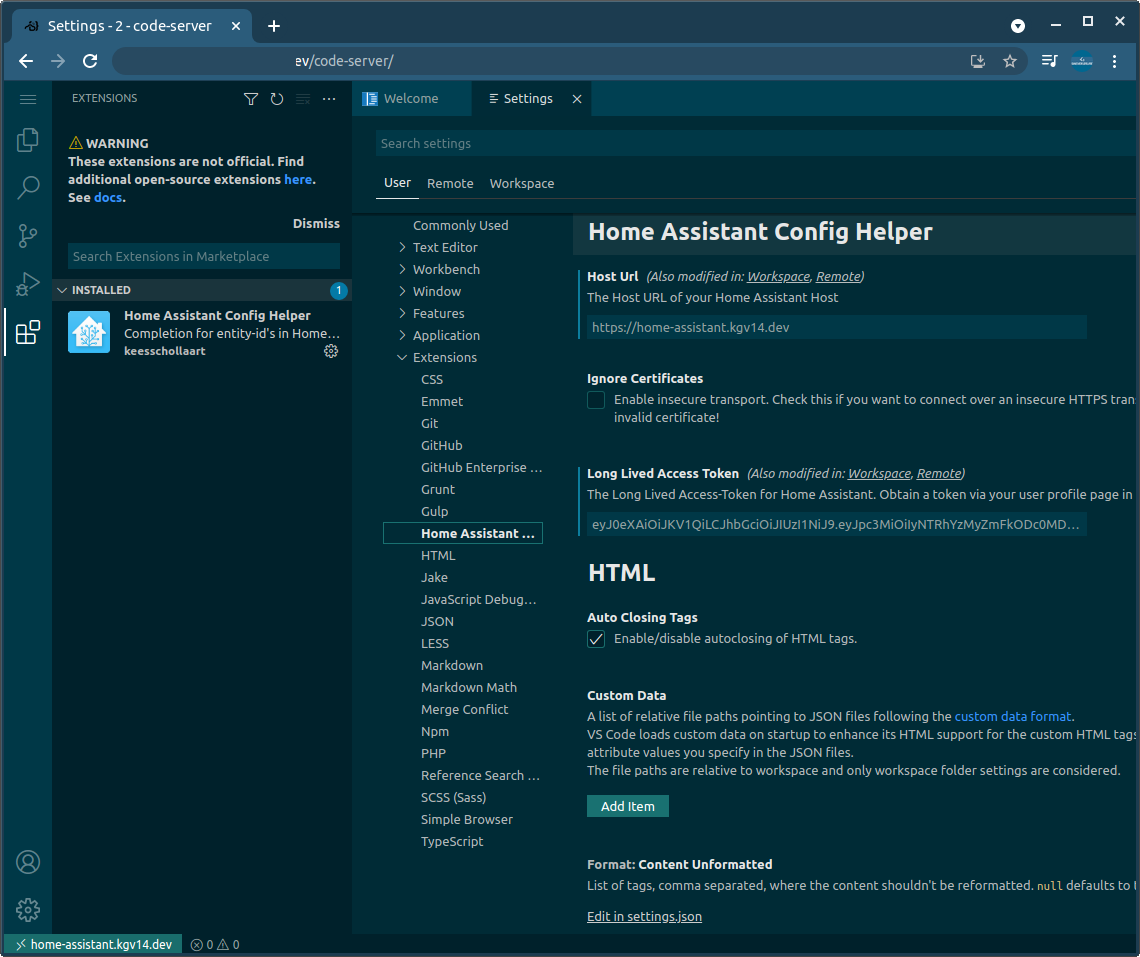Select the Markdown extension settings entry
1140x957 pixels.
tap(452, 665)
